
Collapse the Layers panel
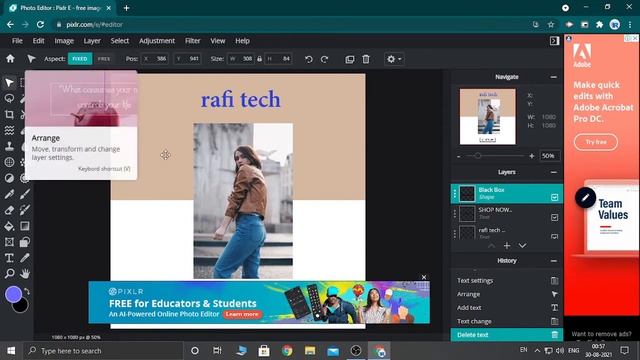[553, 172]
